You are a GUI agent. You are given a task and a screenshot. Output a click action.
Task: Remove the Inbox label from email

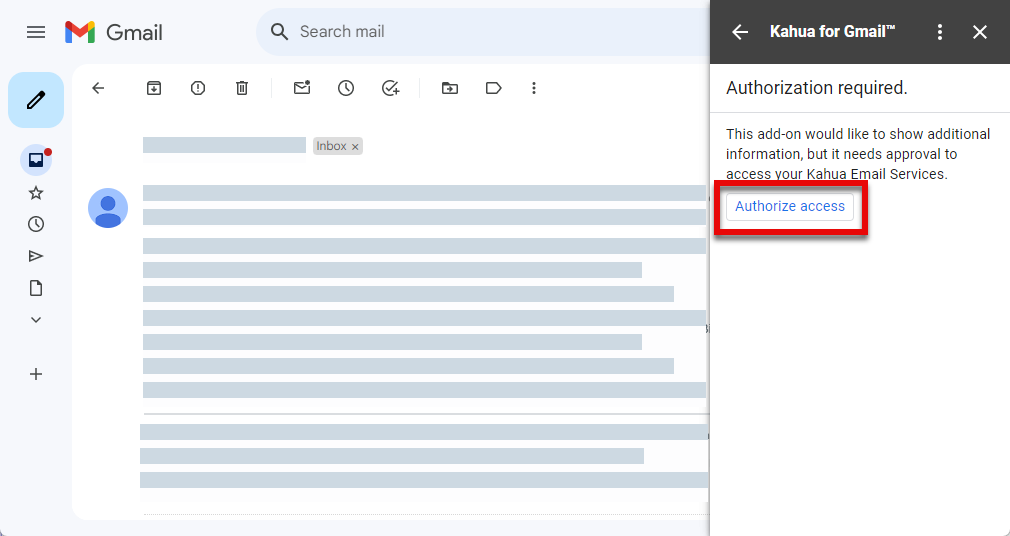click(355, 147)
